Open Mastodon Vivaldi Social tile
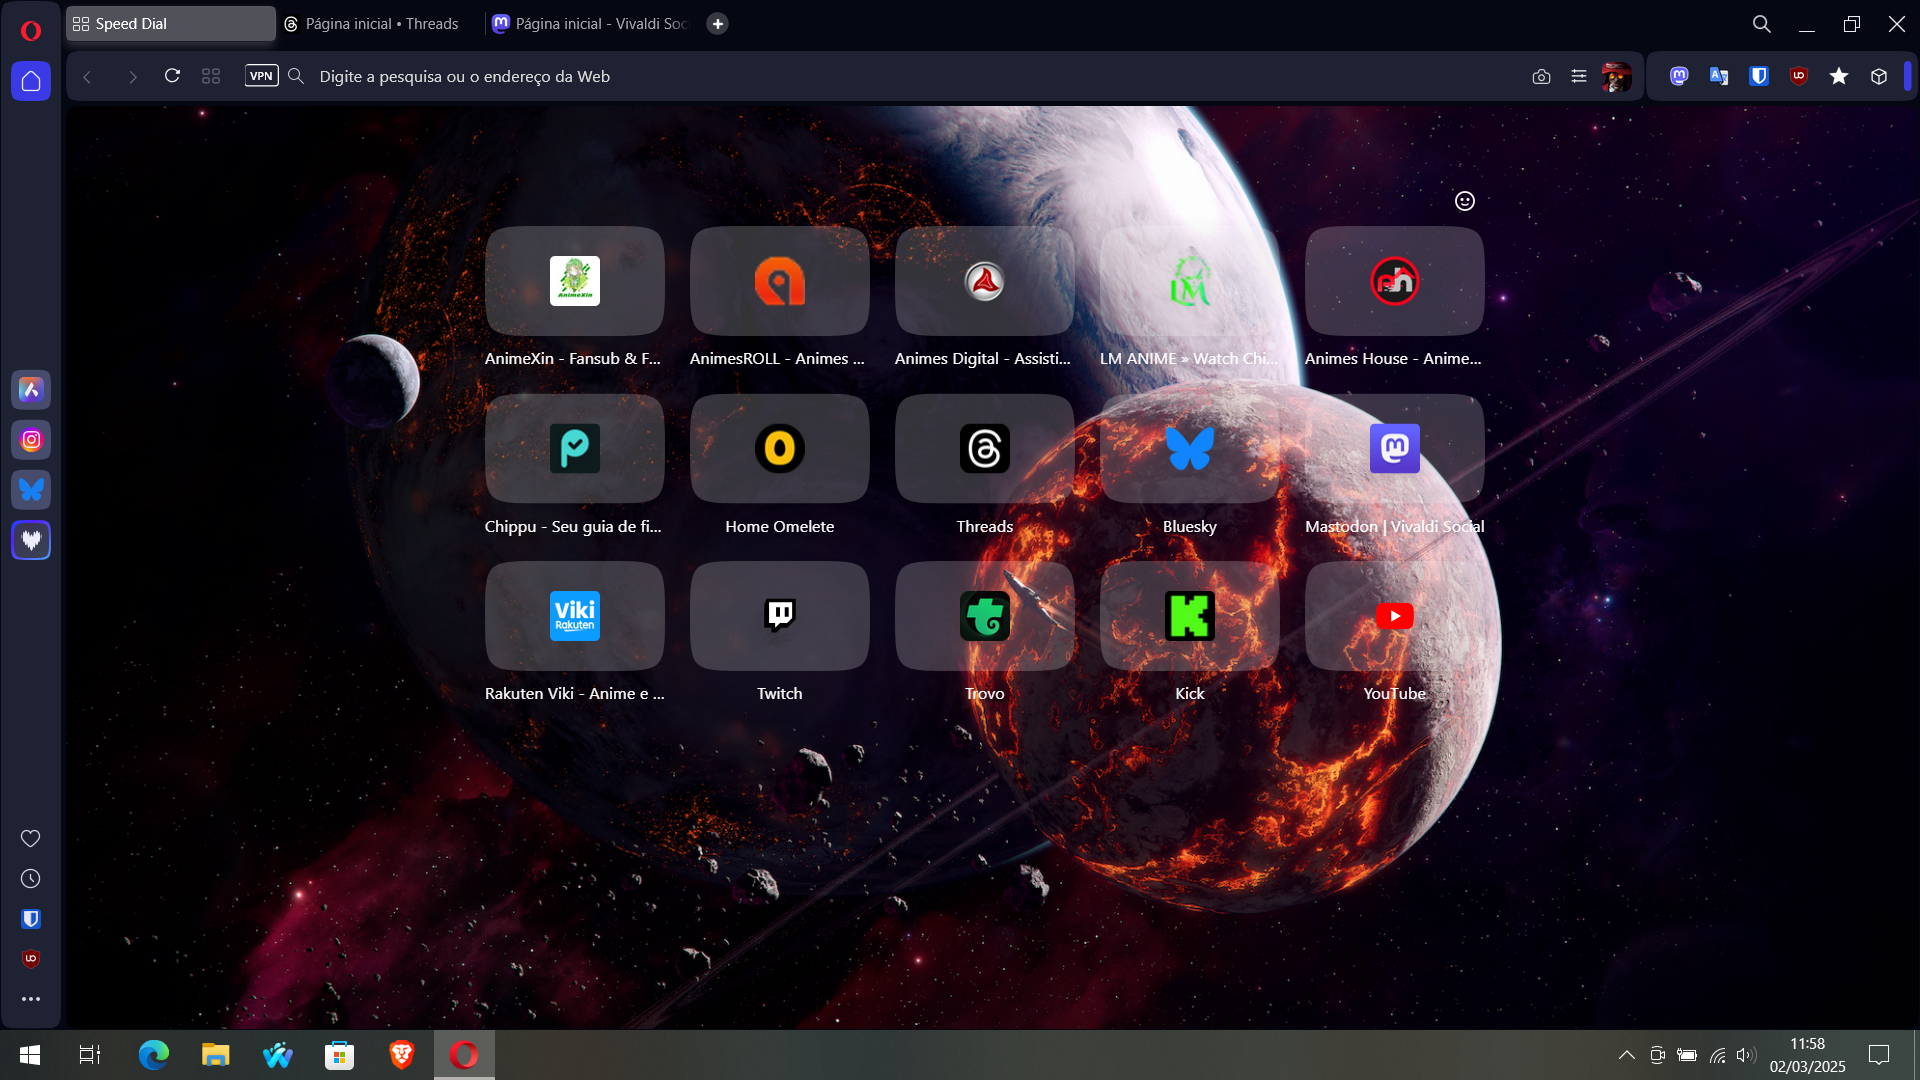Screen dimensions: 1920x1080 pos(1395,448)
